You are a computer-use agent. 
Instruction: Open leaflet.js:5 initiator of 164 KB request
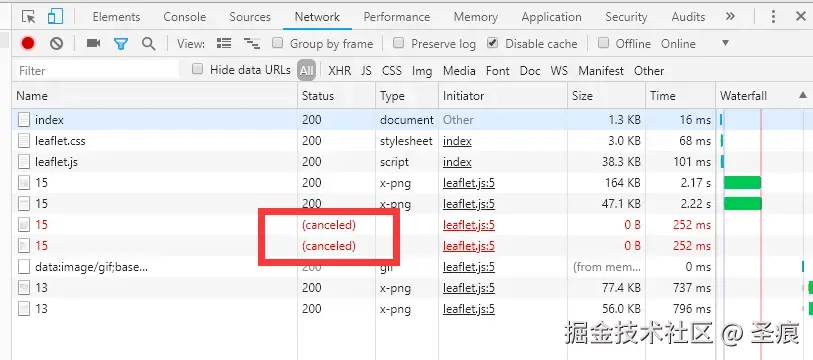469,183
